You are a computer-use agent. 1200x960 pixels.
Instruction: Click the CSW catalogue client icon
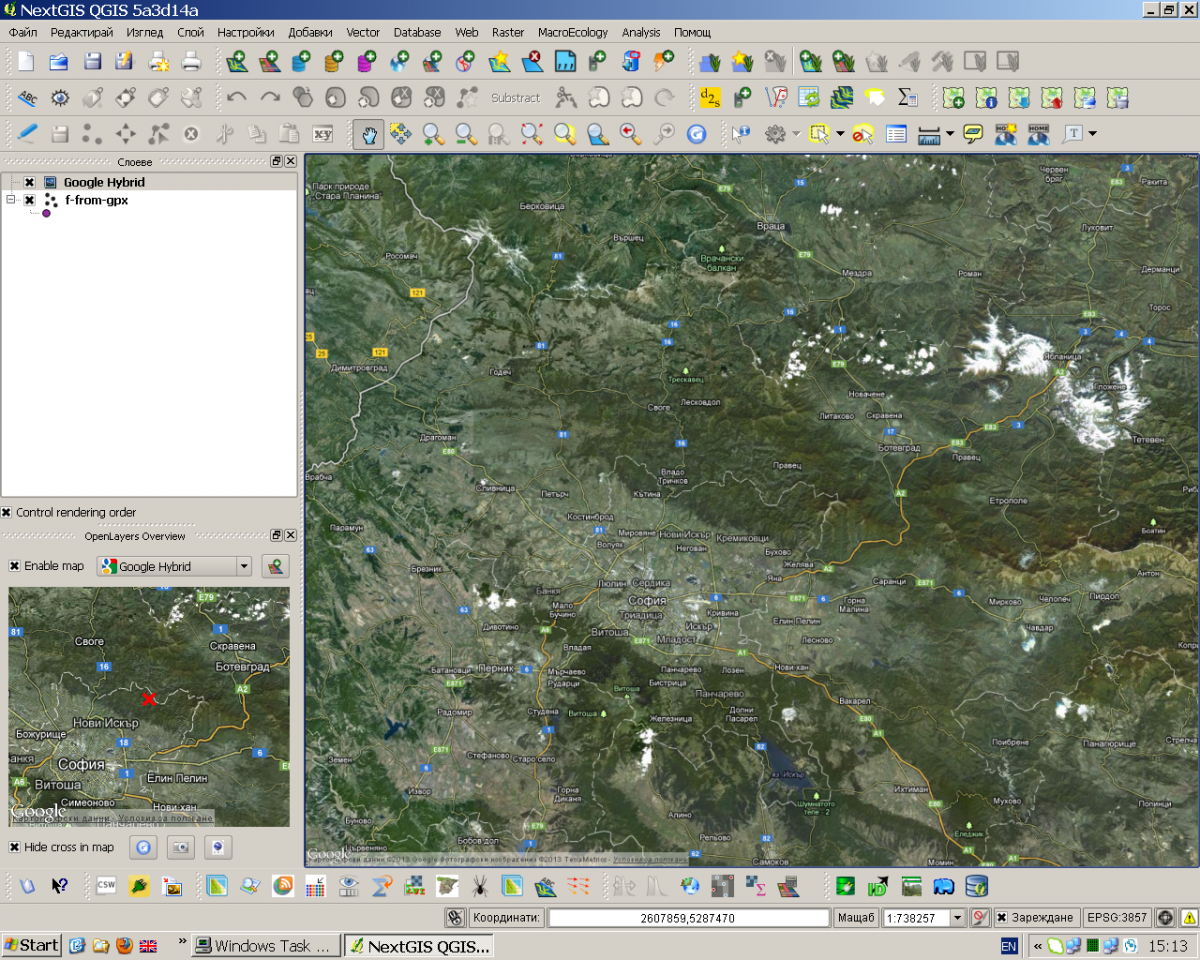(106, 886)
